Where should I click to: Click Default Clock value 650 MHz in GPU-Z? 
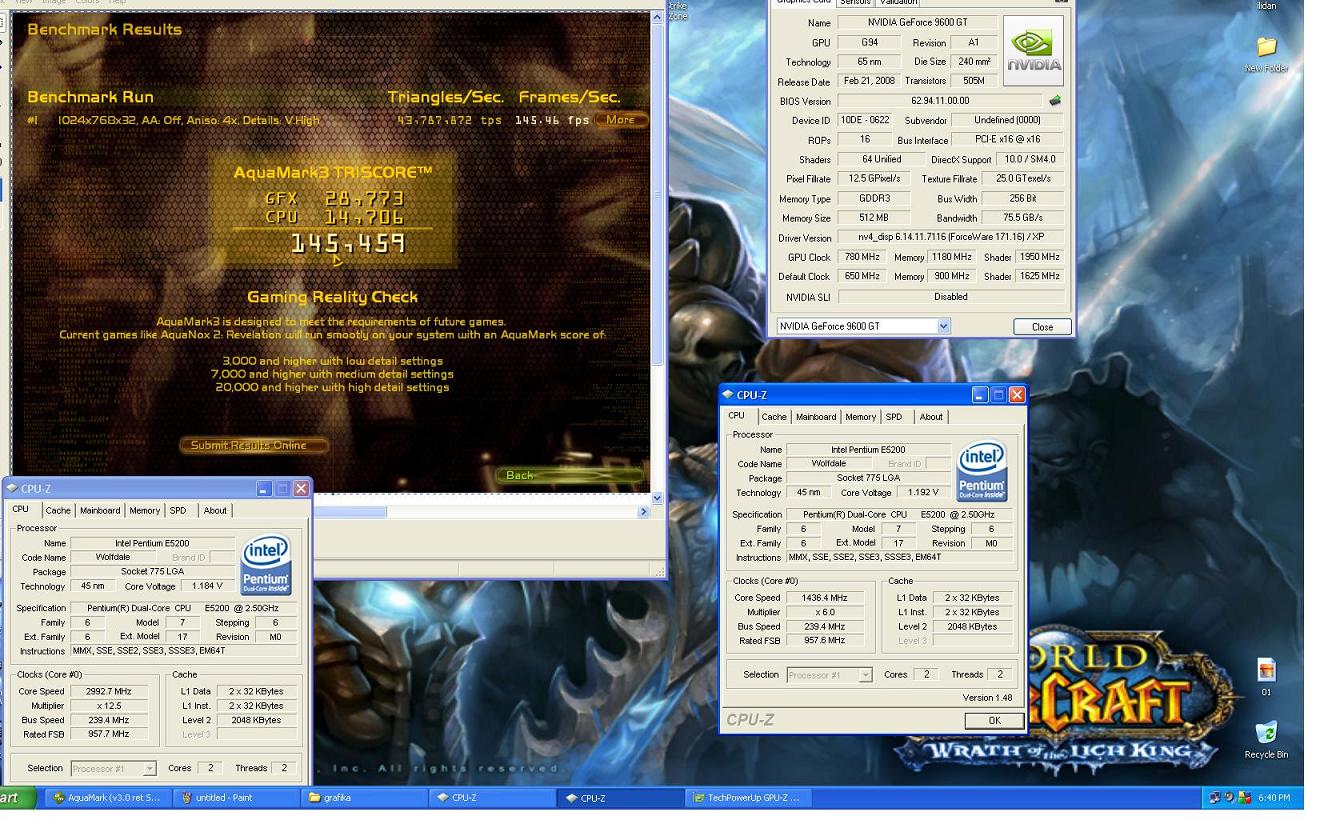pos(863,276)
